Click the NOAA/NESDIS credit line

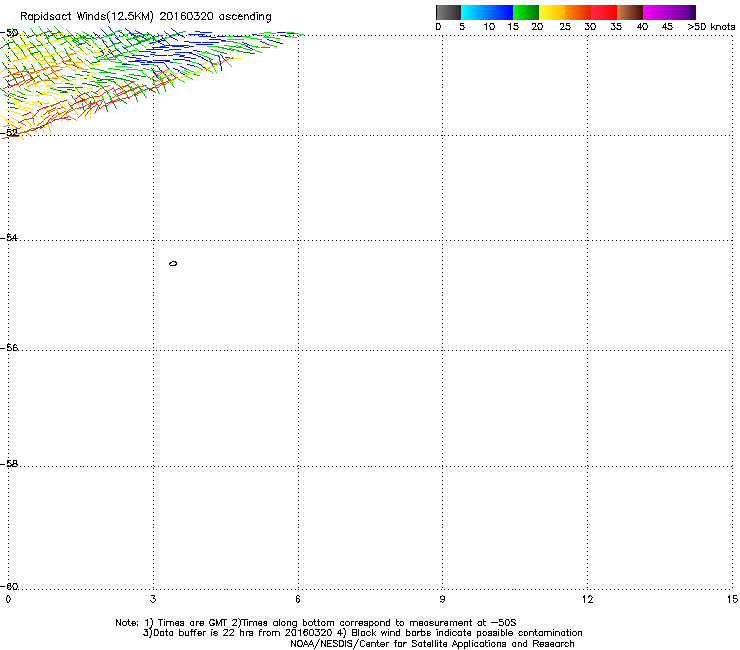tap(432, 644)
